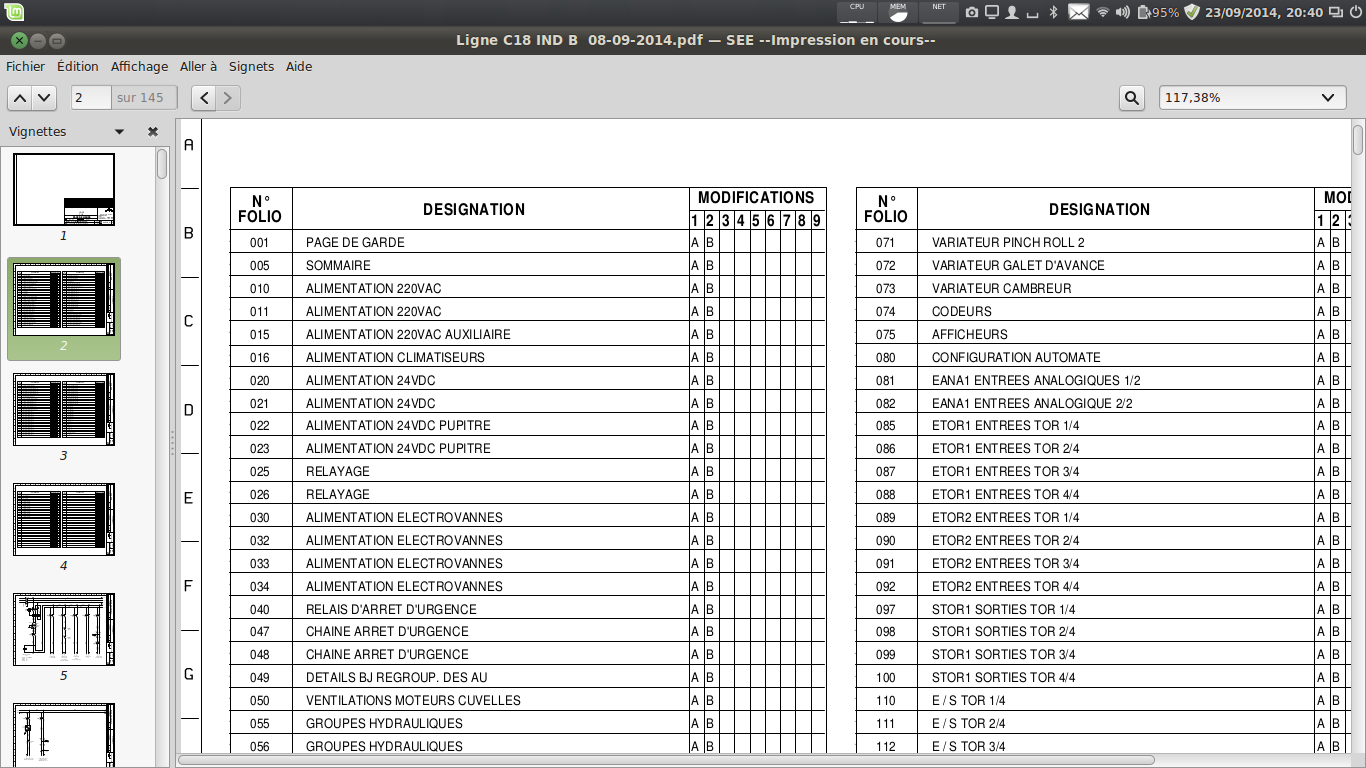Go to the next page with down arrow
This screenshot has height=768, width=1366.
pyautogui.click(x=44, y=97)
